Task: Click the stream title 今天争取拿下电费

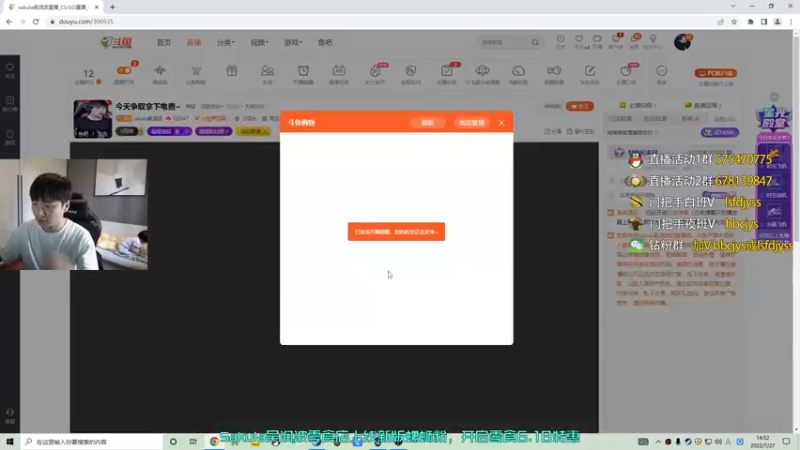Action: coord(147,107)
